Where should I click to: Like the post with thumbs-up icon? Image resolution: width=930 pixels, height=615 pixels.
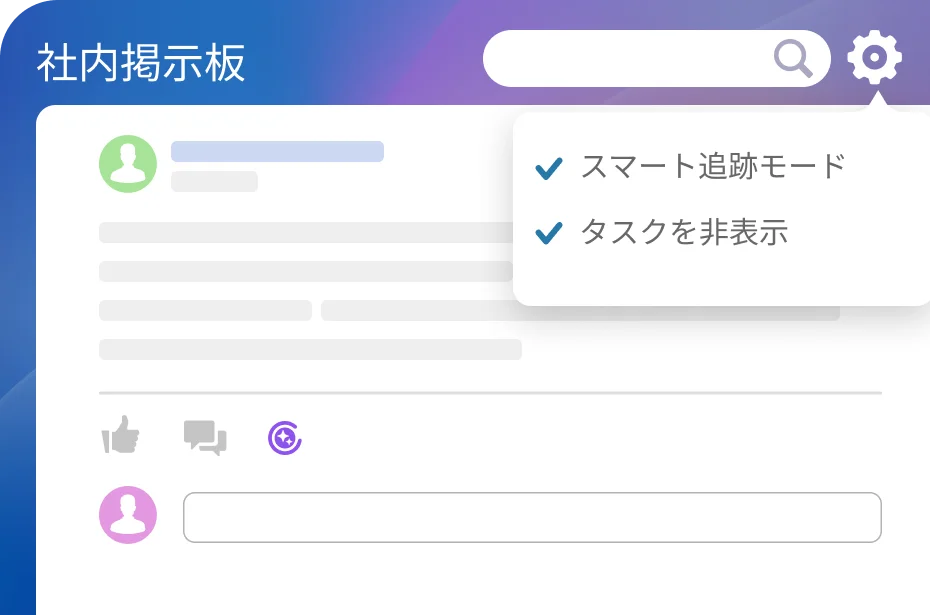[x=121, y=436]
